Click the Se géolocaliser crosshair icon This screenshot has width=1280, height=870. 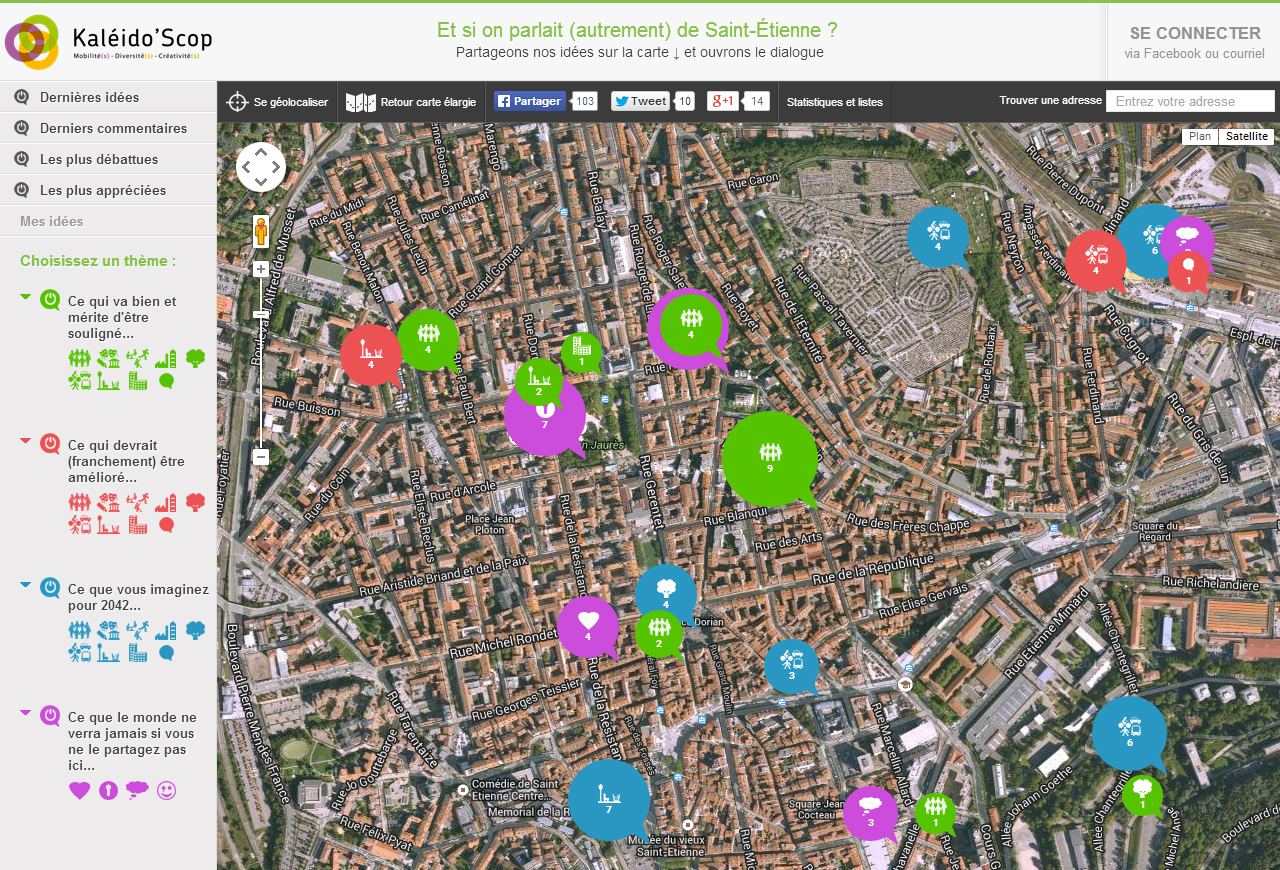click(237, 102)
